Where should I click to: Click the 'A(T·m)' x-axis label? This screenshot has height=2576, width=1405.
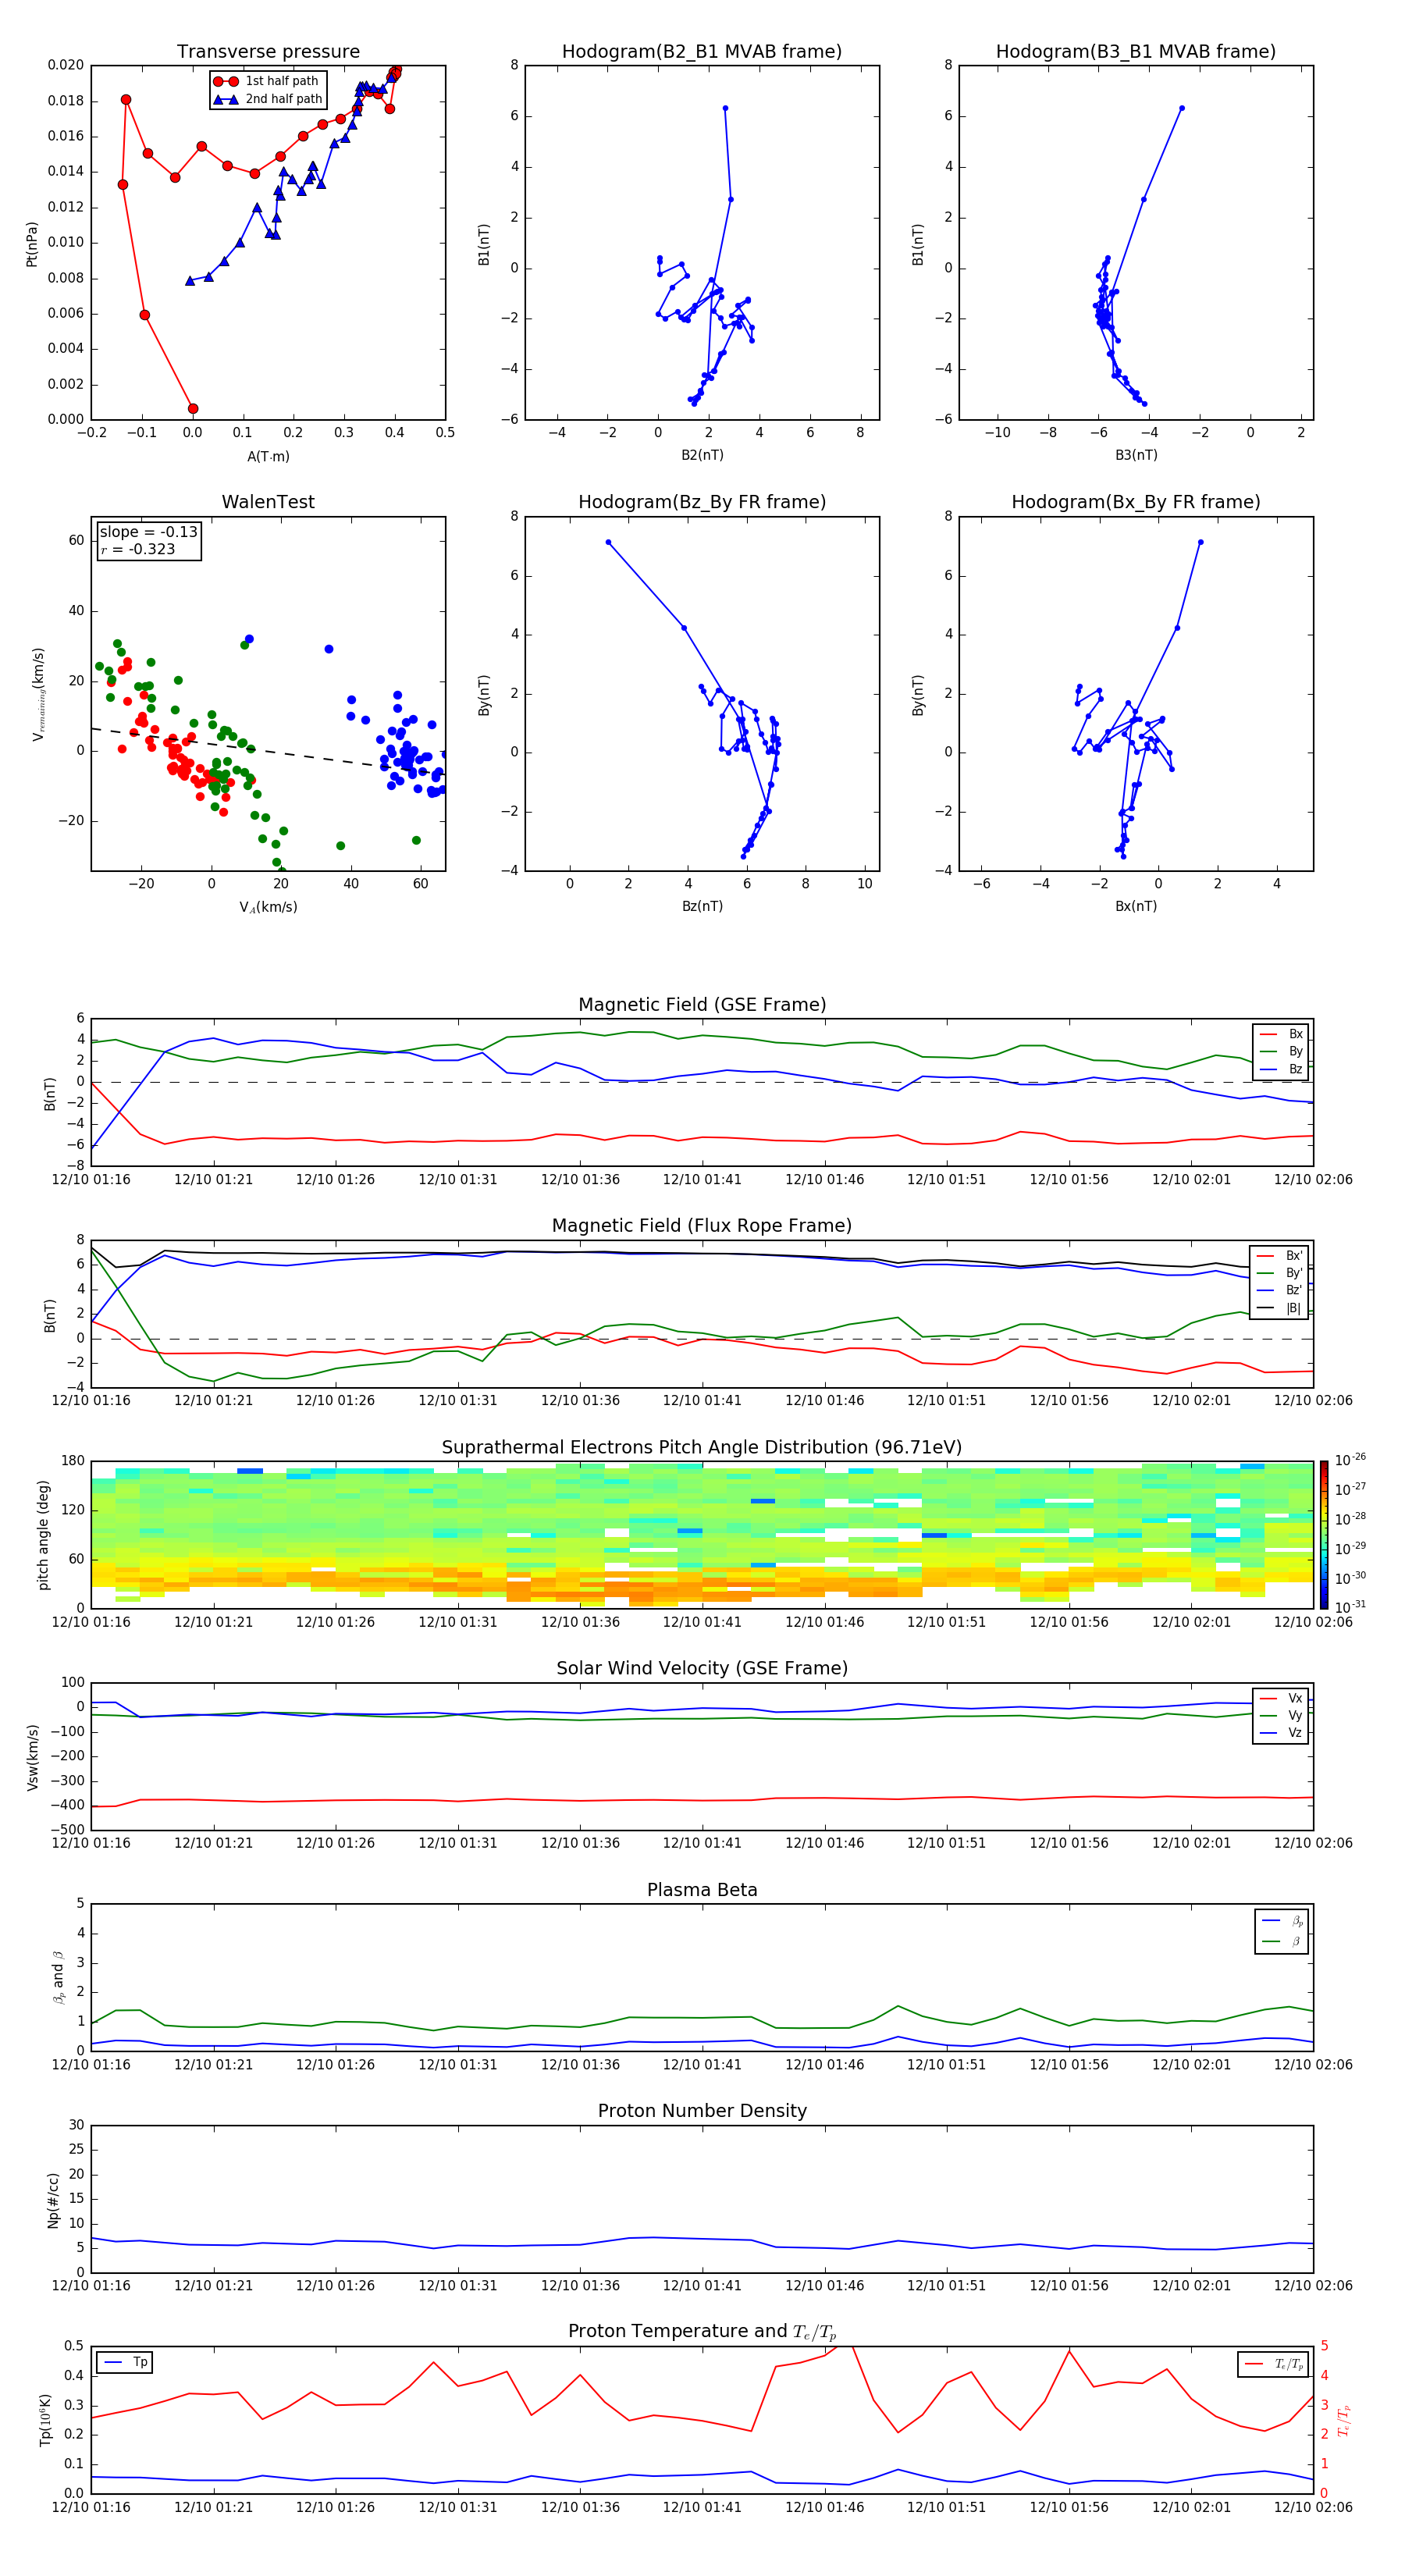268,456
